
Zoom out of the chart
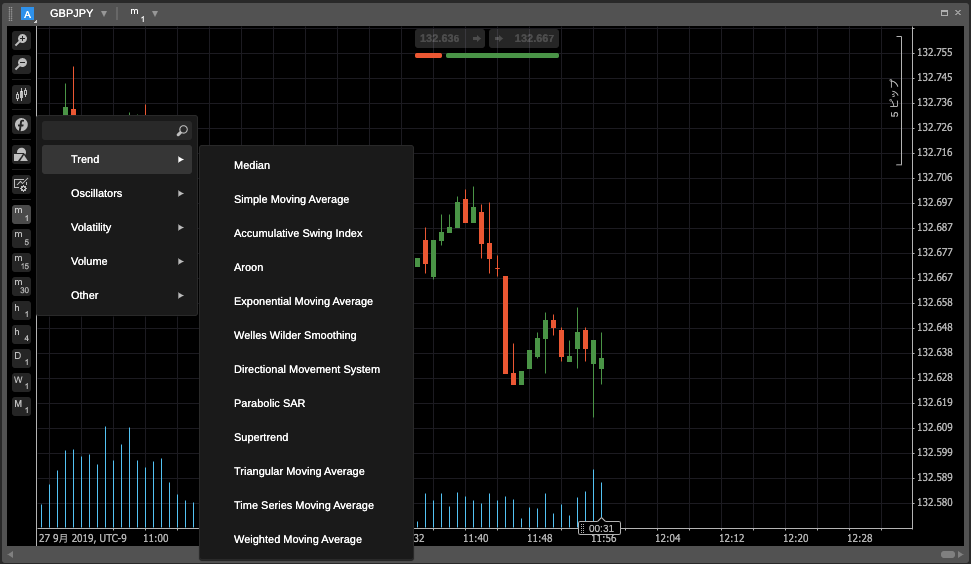tap(21, 64)
